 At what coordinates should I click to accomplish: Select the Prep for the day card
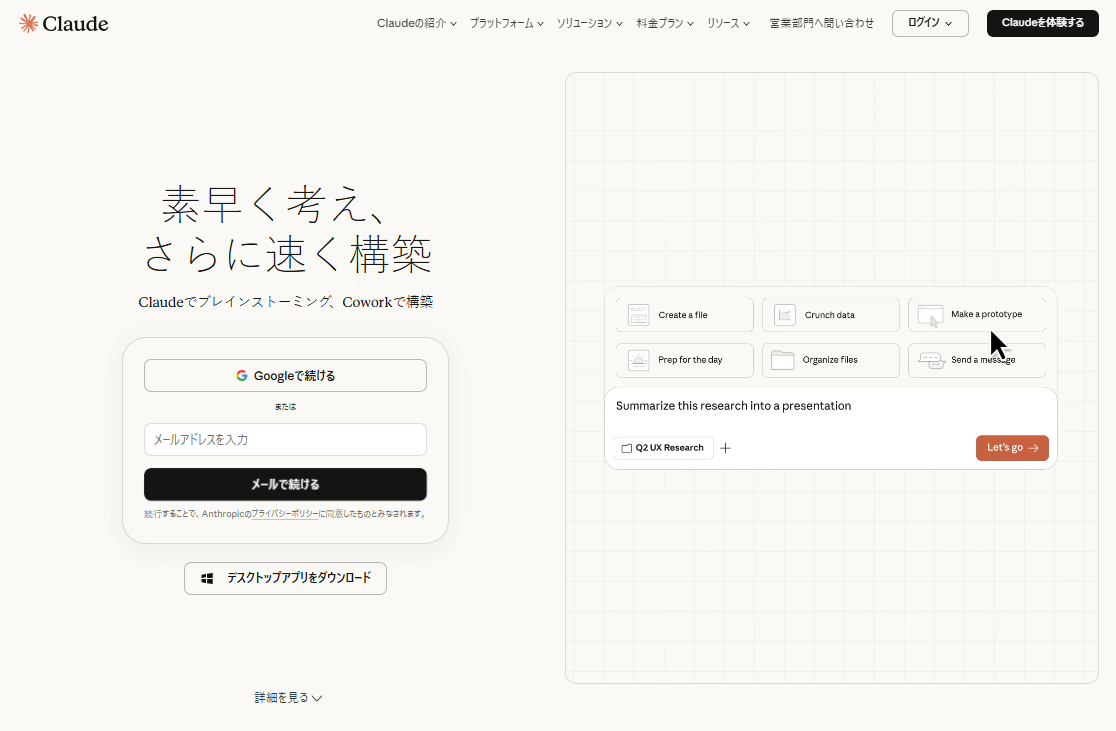tap(685, 360)
